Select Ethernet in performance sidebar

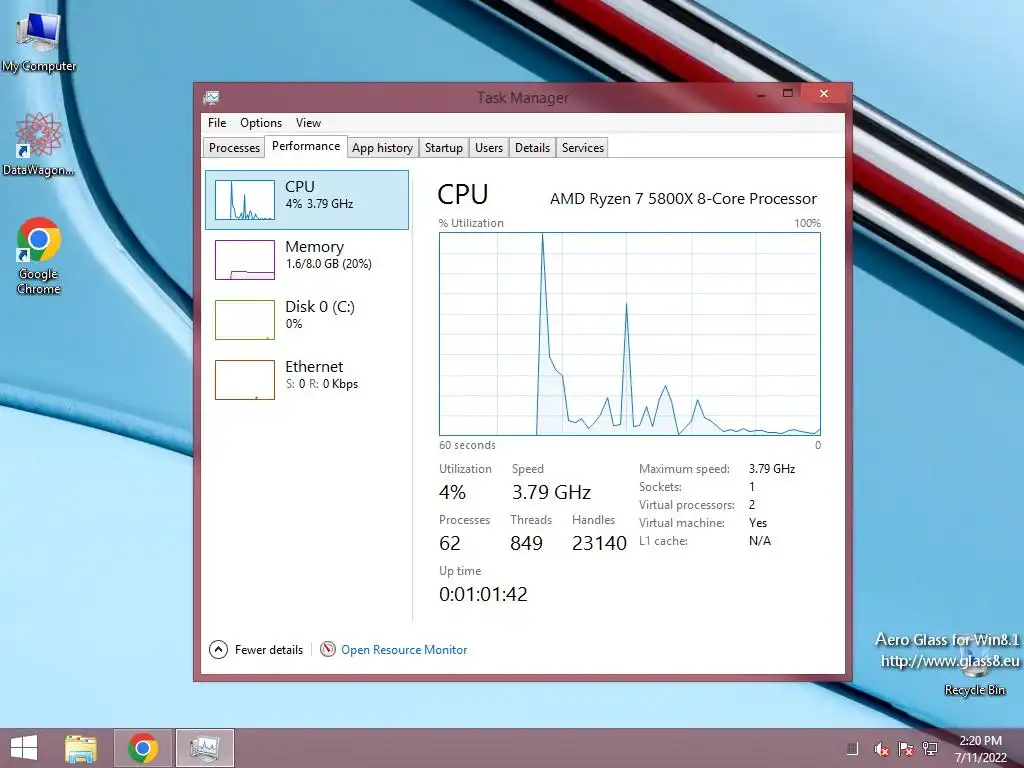[307, 379]
